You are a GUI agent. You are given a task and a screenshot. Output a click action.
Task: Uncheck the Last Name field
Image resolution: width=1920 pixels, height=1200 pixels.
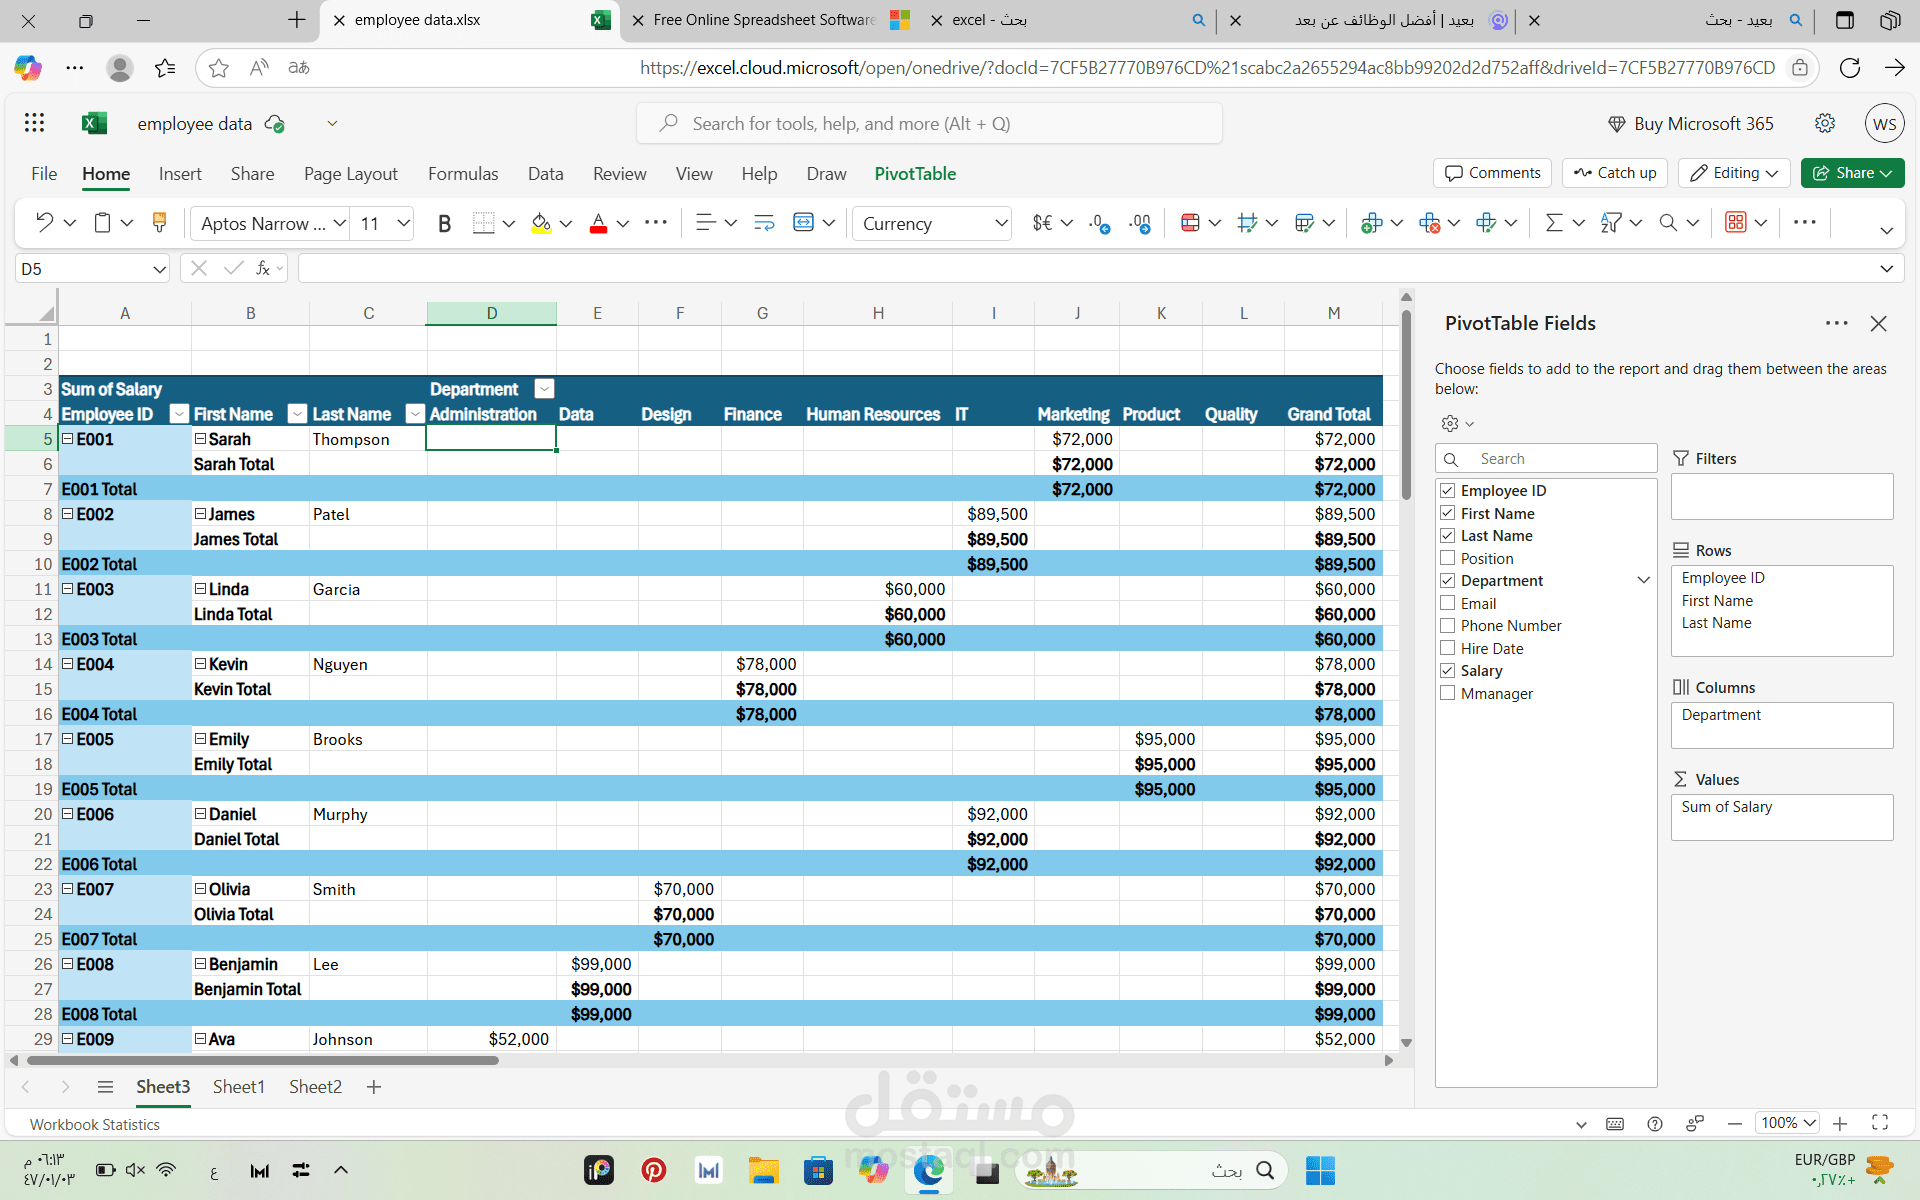(1447, 535)
